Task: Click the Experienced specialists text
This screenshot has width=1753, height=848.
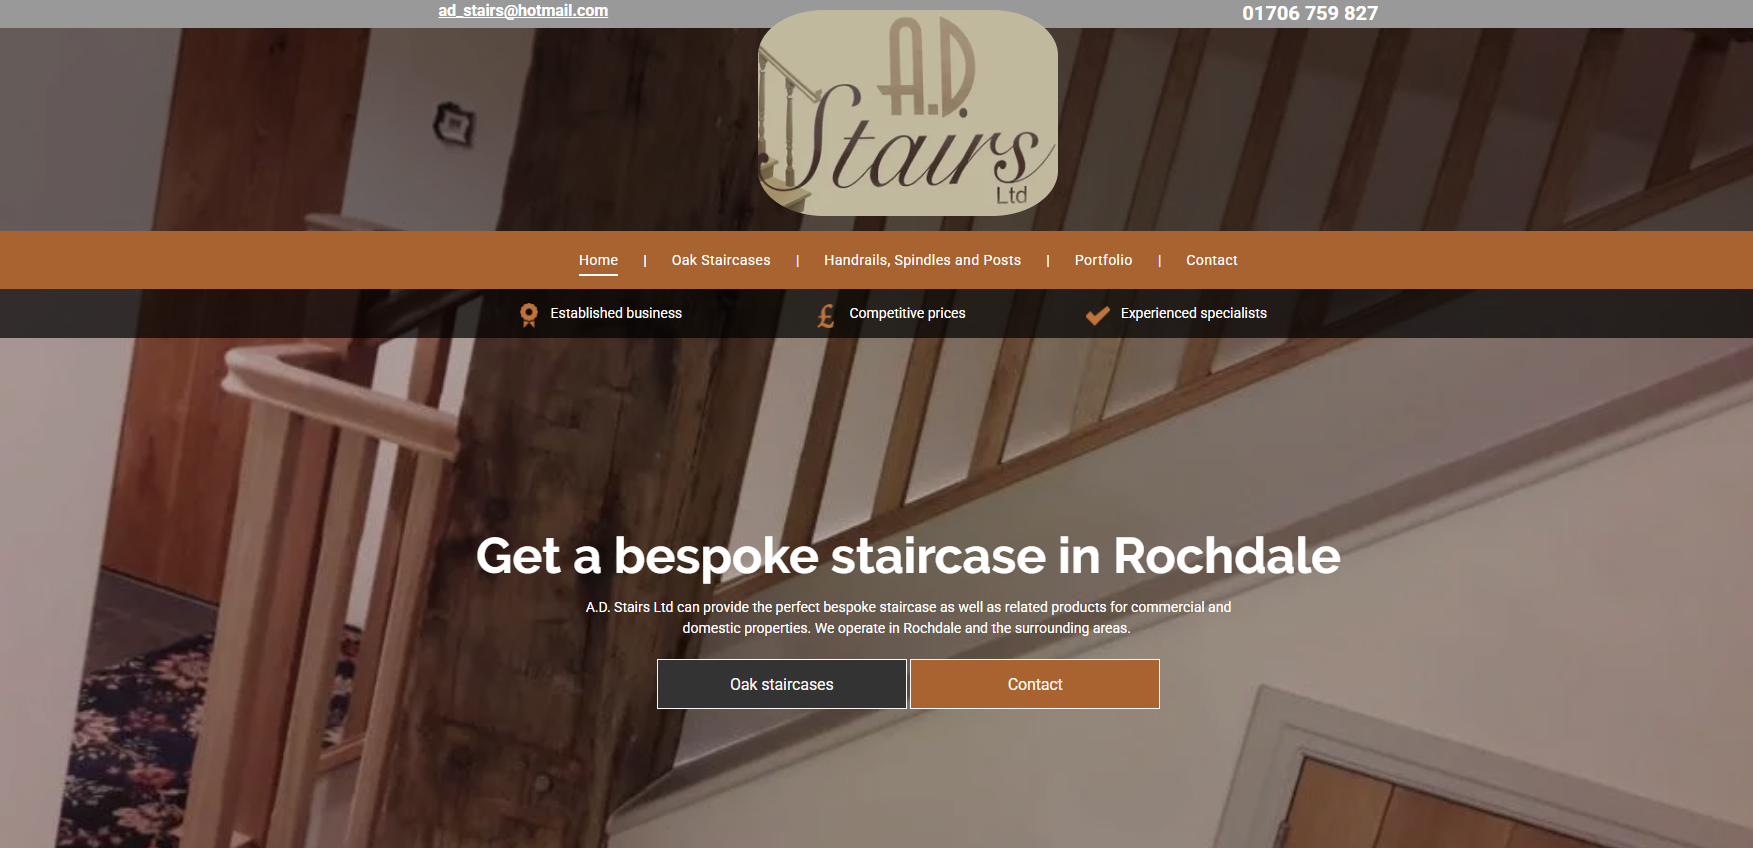Action: (x=1194, y=313)
